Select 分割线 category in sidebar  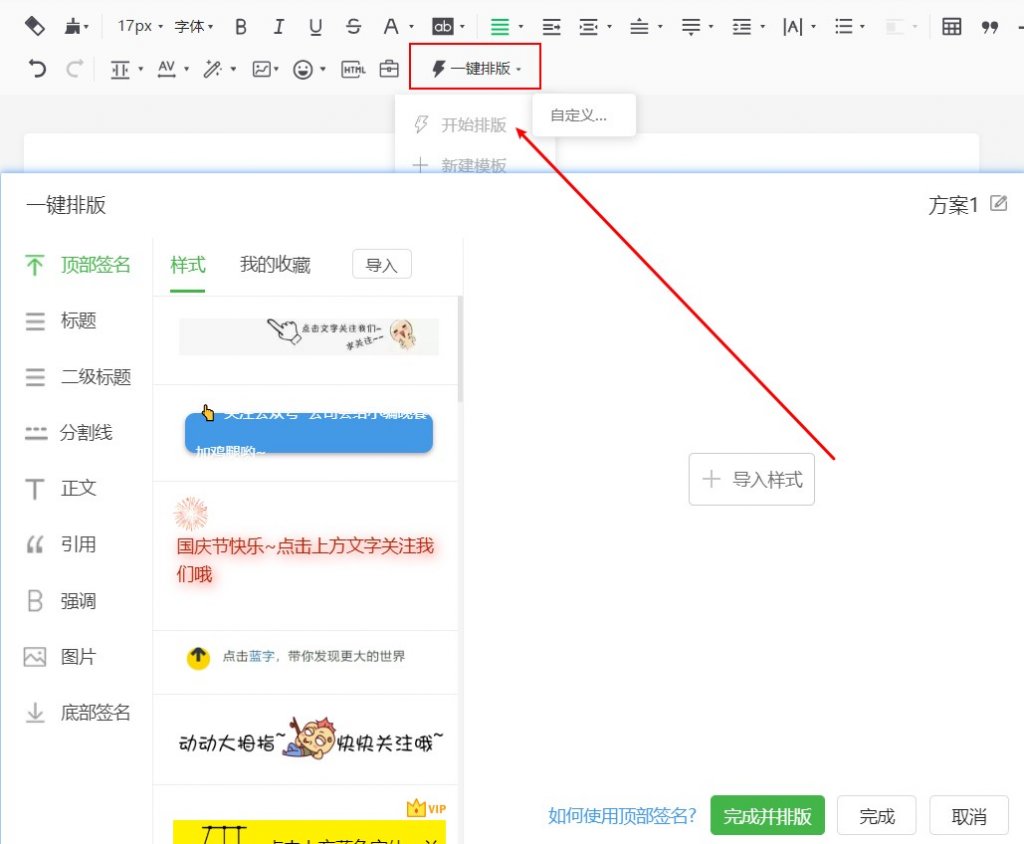click(x=69, y=432)
